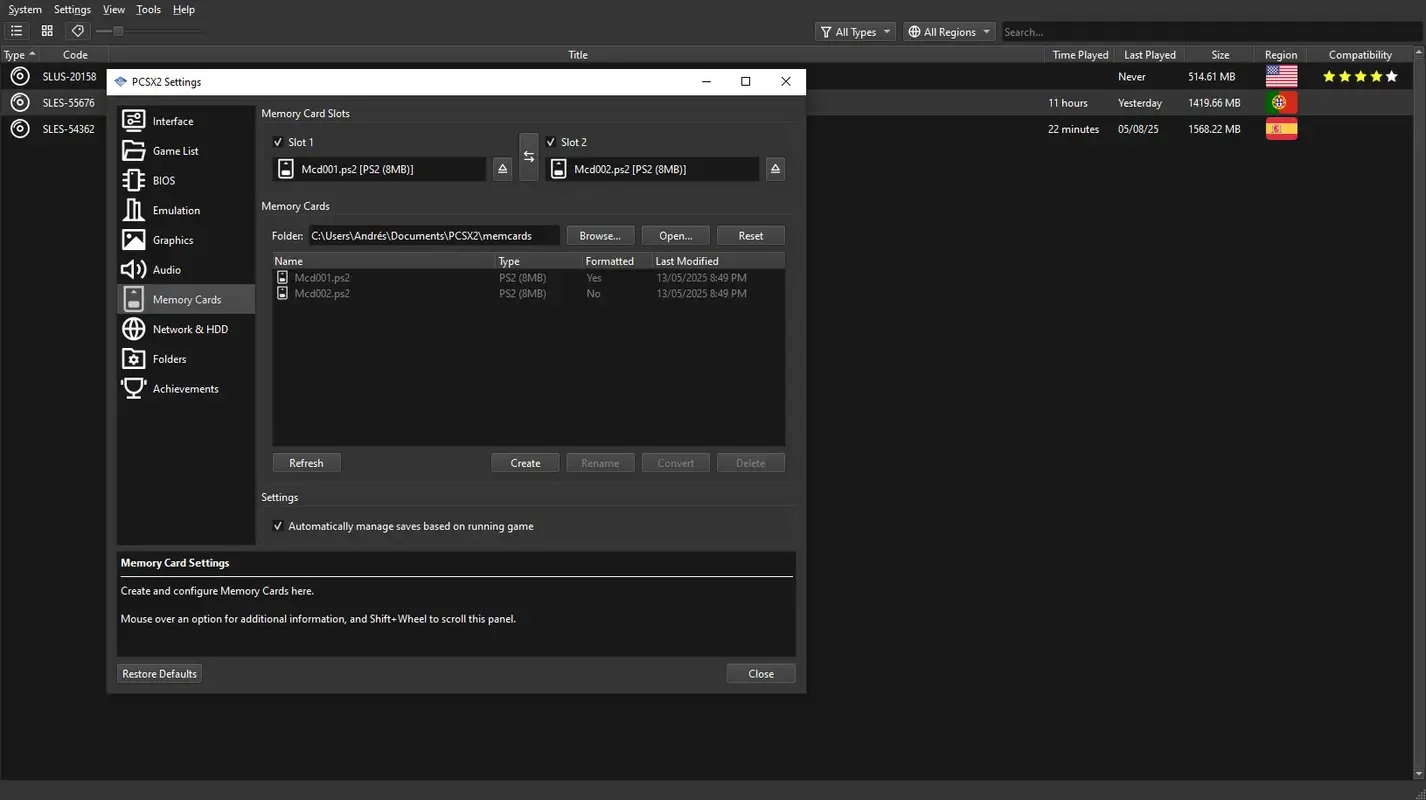This screenshot has width=1426, height=800.
Task: Switch to the Emulation settings section
Action: click(x=176, y=210)
